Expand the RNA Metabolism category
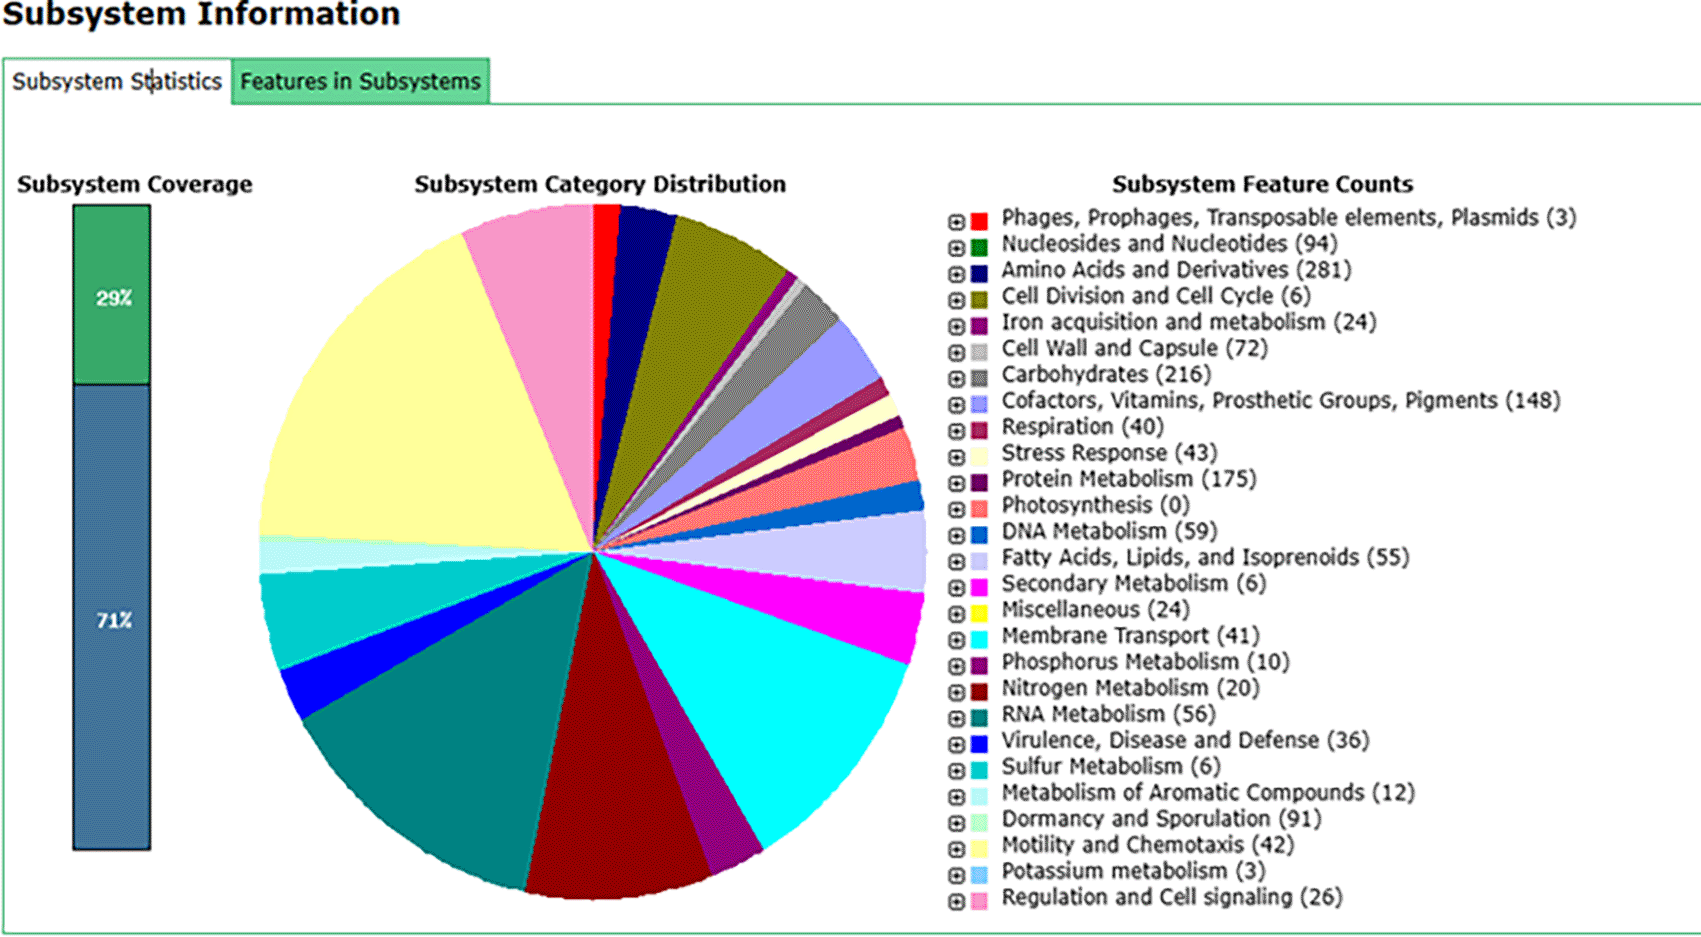The height and width of the screenshot is (937, 1701). pos(956,718)
